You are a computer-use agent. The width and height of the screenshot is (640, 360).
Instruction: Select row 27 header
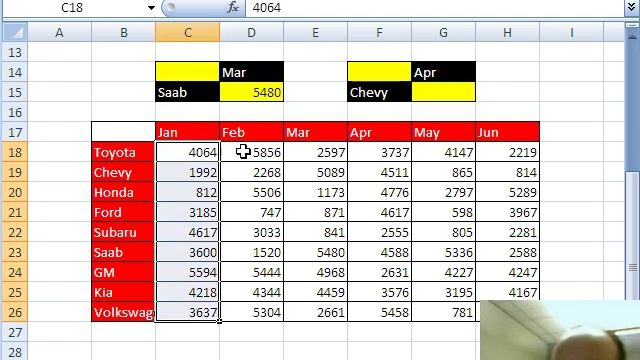(x=15, y=332)
